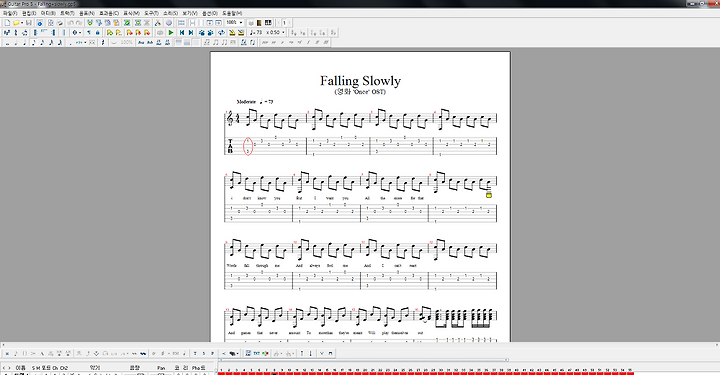Create a new score file
720x375 pixels.
7,22
